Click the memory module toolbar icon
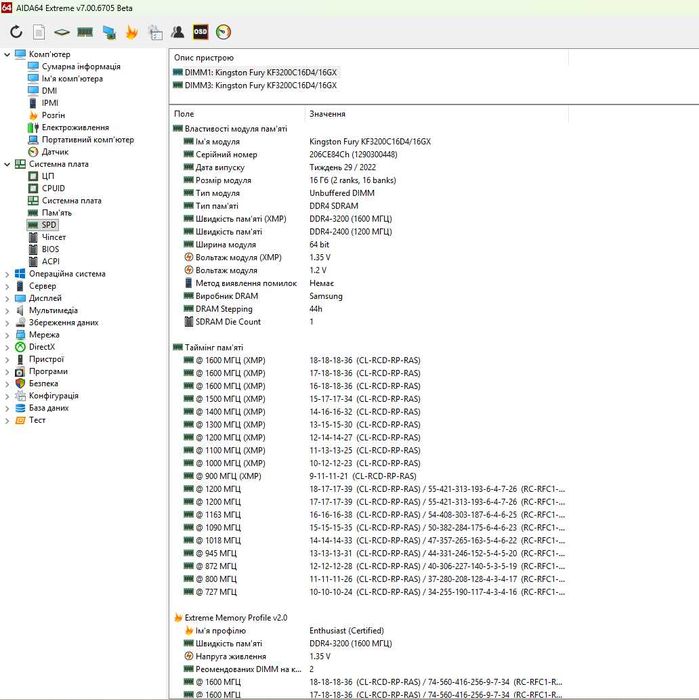 coord(85,32)
